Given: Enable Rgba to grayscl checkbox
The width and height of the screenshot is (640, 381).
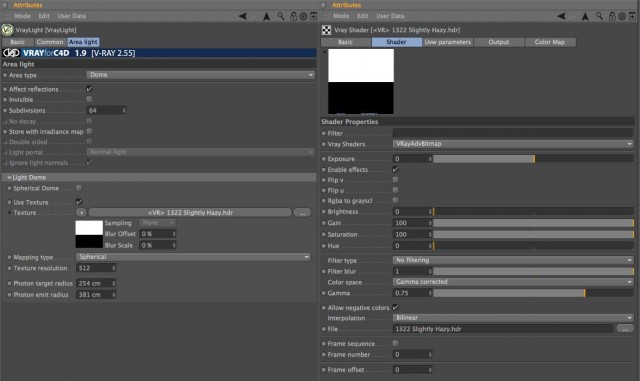Looking at the screenshot, I should coord(396,200).
